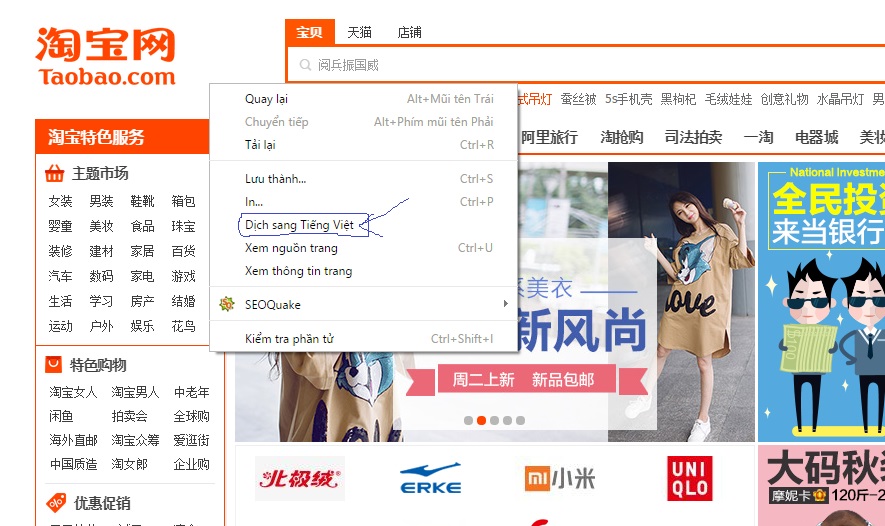
Task: Open the 拍卖会 link
Action: point(130,416)
